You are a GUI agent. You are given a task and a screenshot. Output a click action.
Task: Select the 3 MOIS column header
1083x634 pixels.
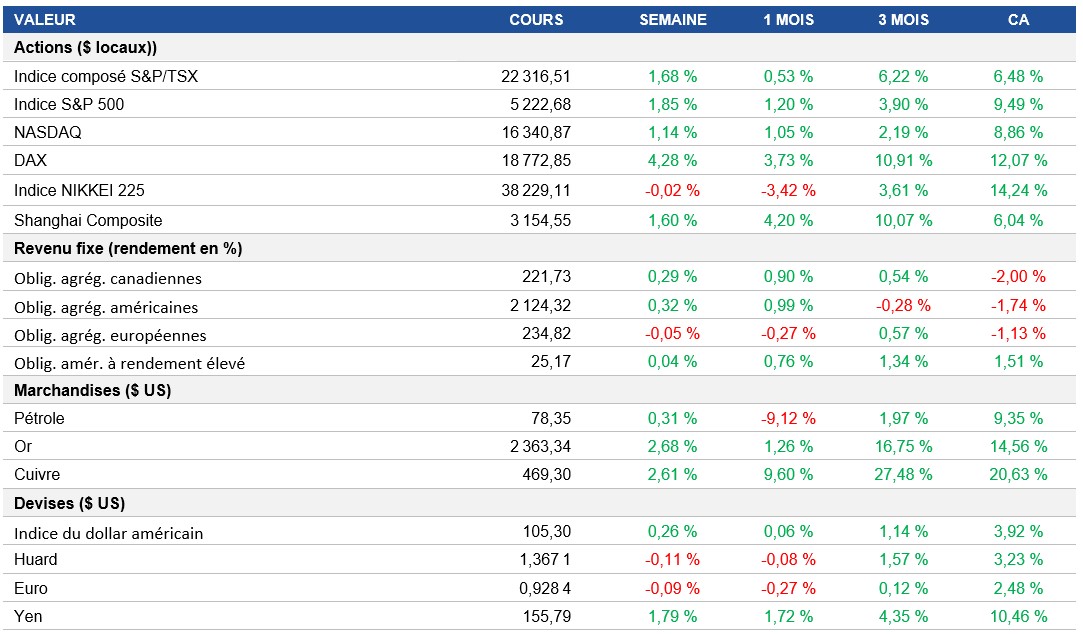903,20
